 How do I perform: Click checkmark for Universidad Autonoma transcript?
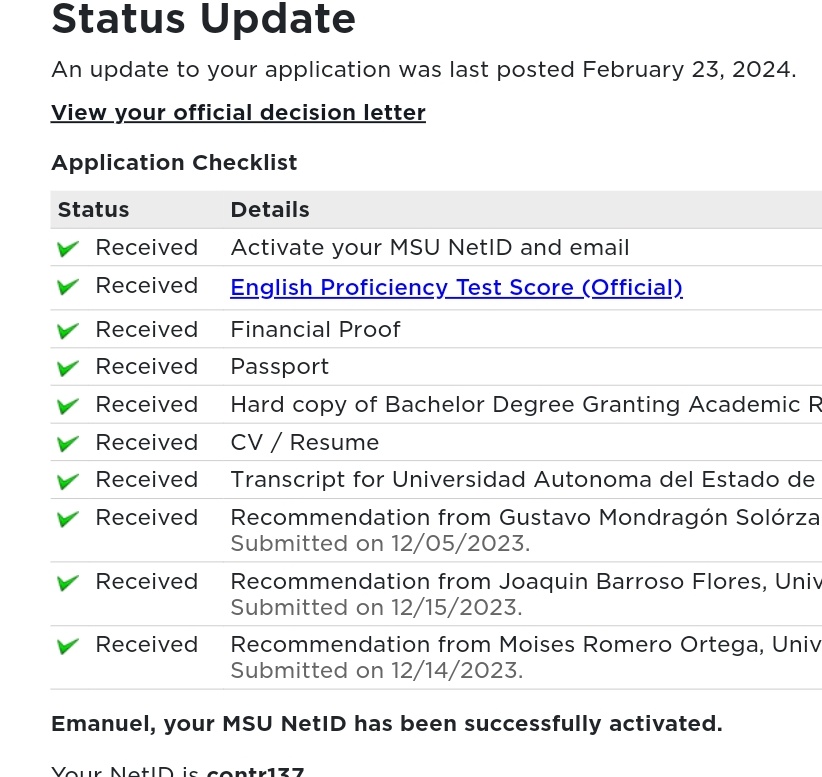coord(68,481)
